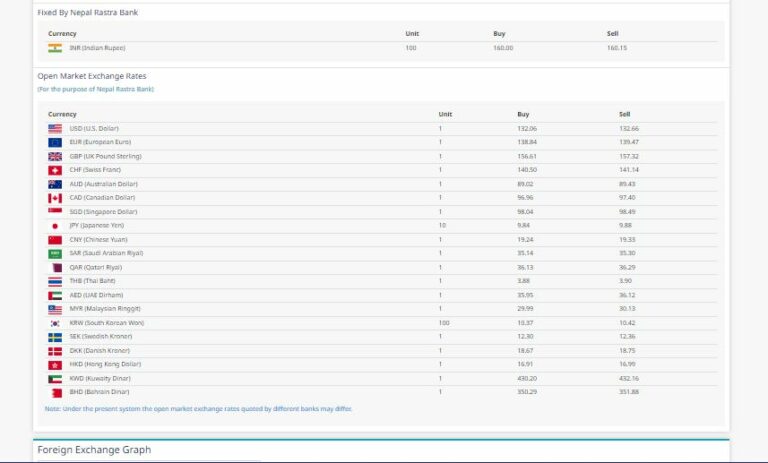Click the EUR sell rate value 139.47

(x=629, y=143)
